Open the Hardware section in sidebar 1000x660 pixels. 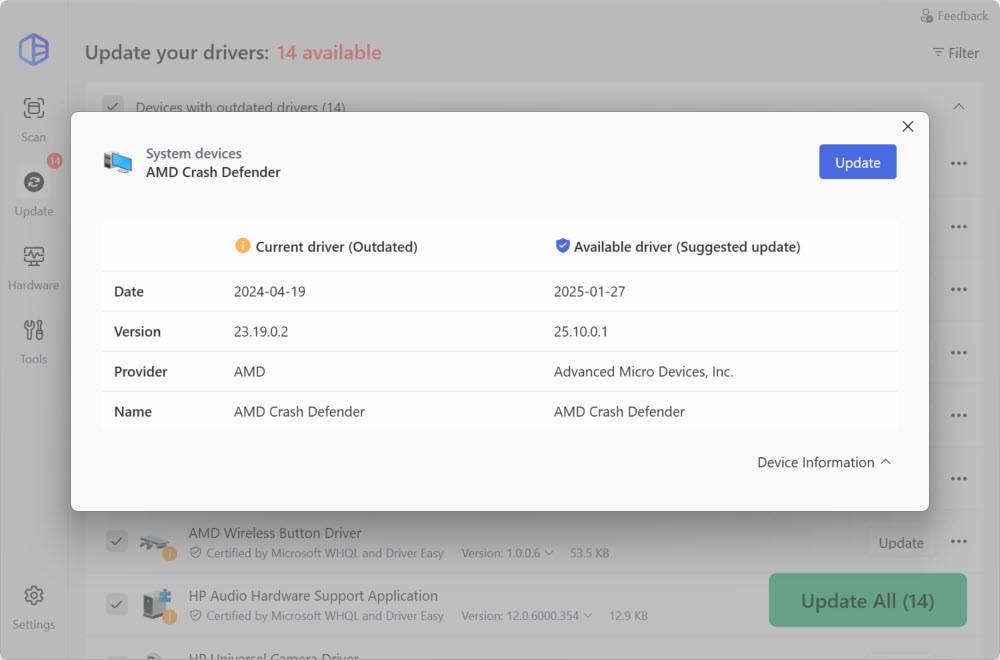click(34, 267)
